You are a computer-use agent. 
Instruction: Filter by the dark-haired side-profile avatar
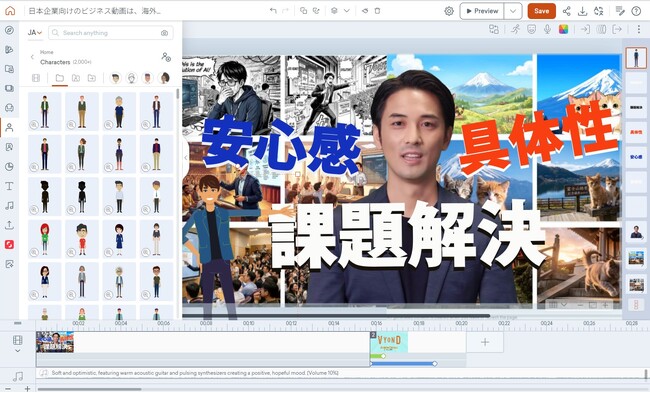click(165, 78)
